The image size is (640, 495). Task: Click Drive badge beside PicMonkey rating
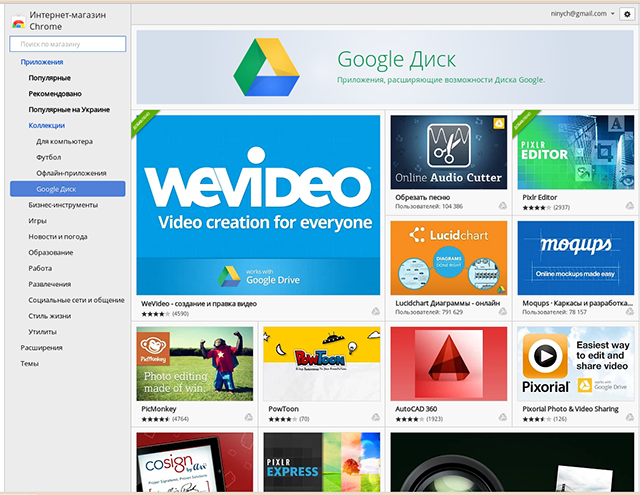(x=249, y=417)
